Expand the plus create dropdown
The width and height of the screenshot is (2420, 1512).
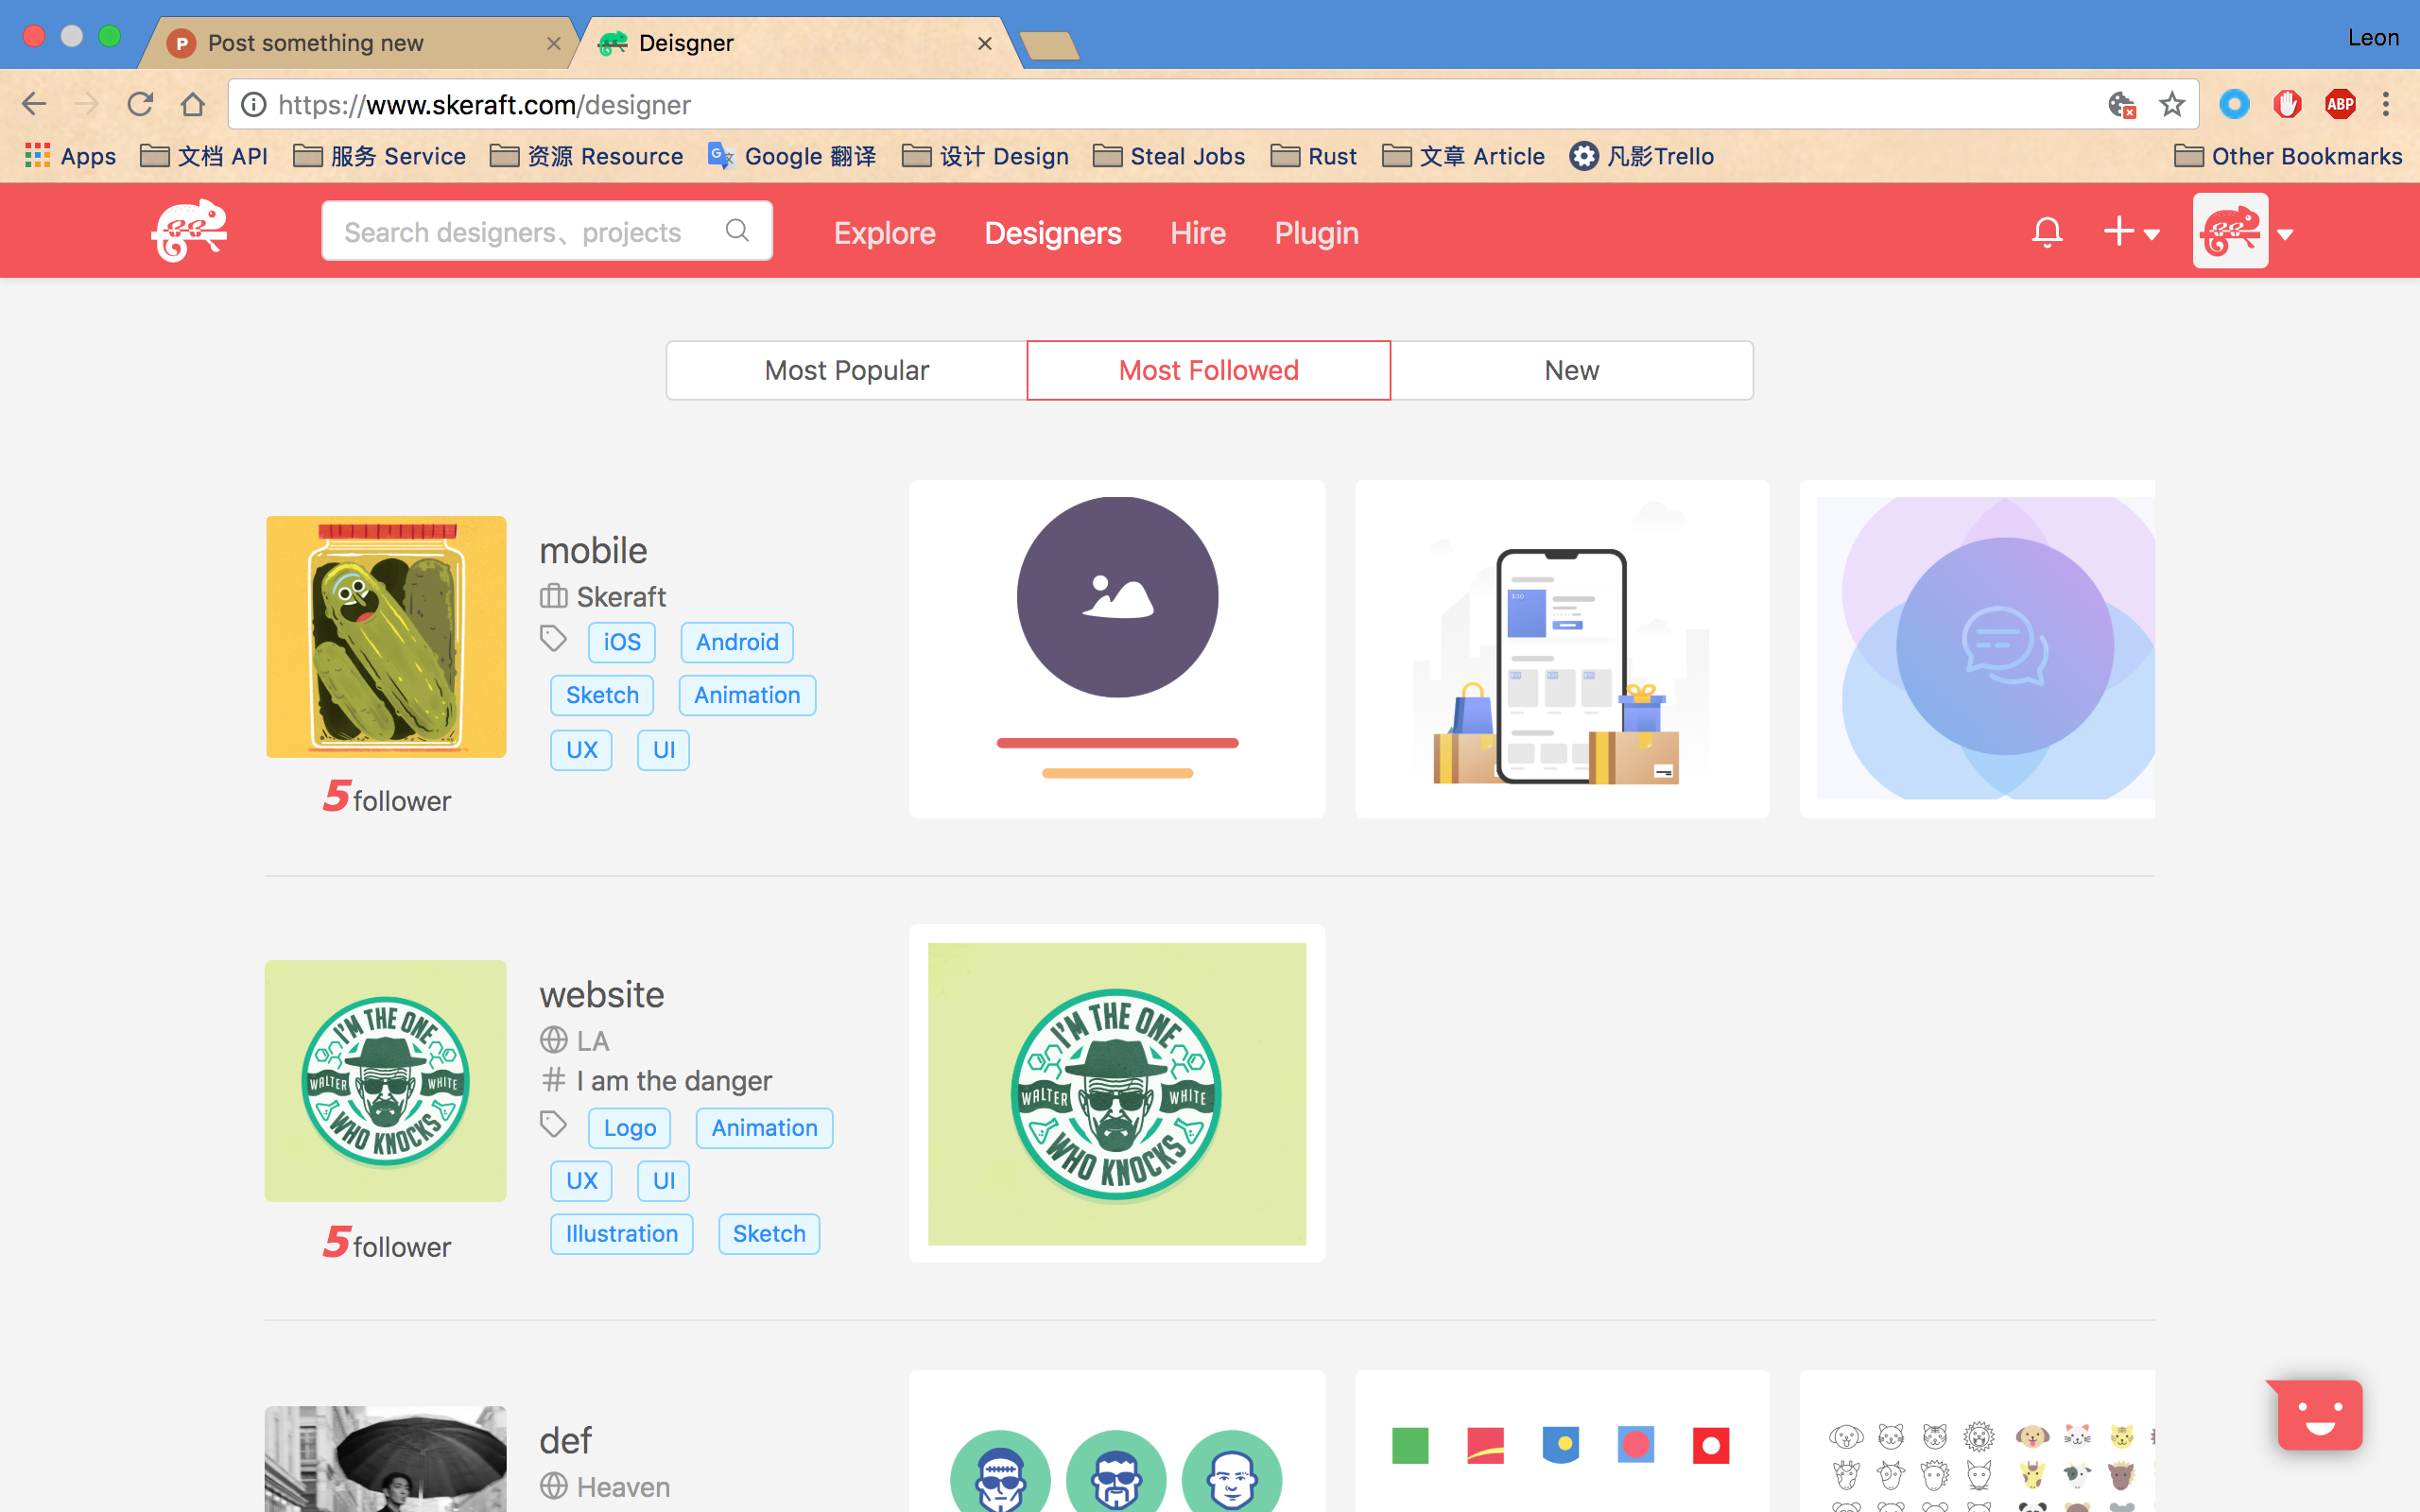[x=2131, y=232]
